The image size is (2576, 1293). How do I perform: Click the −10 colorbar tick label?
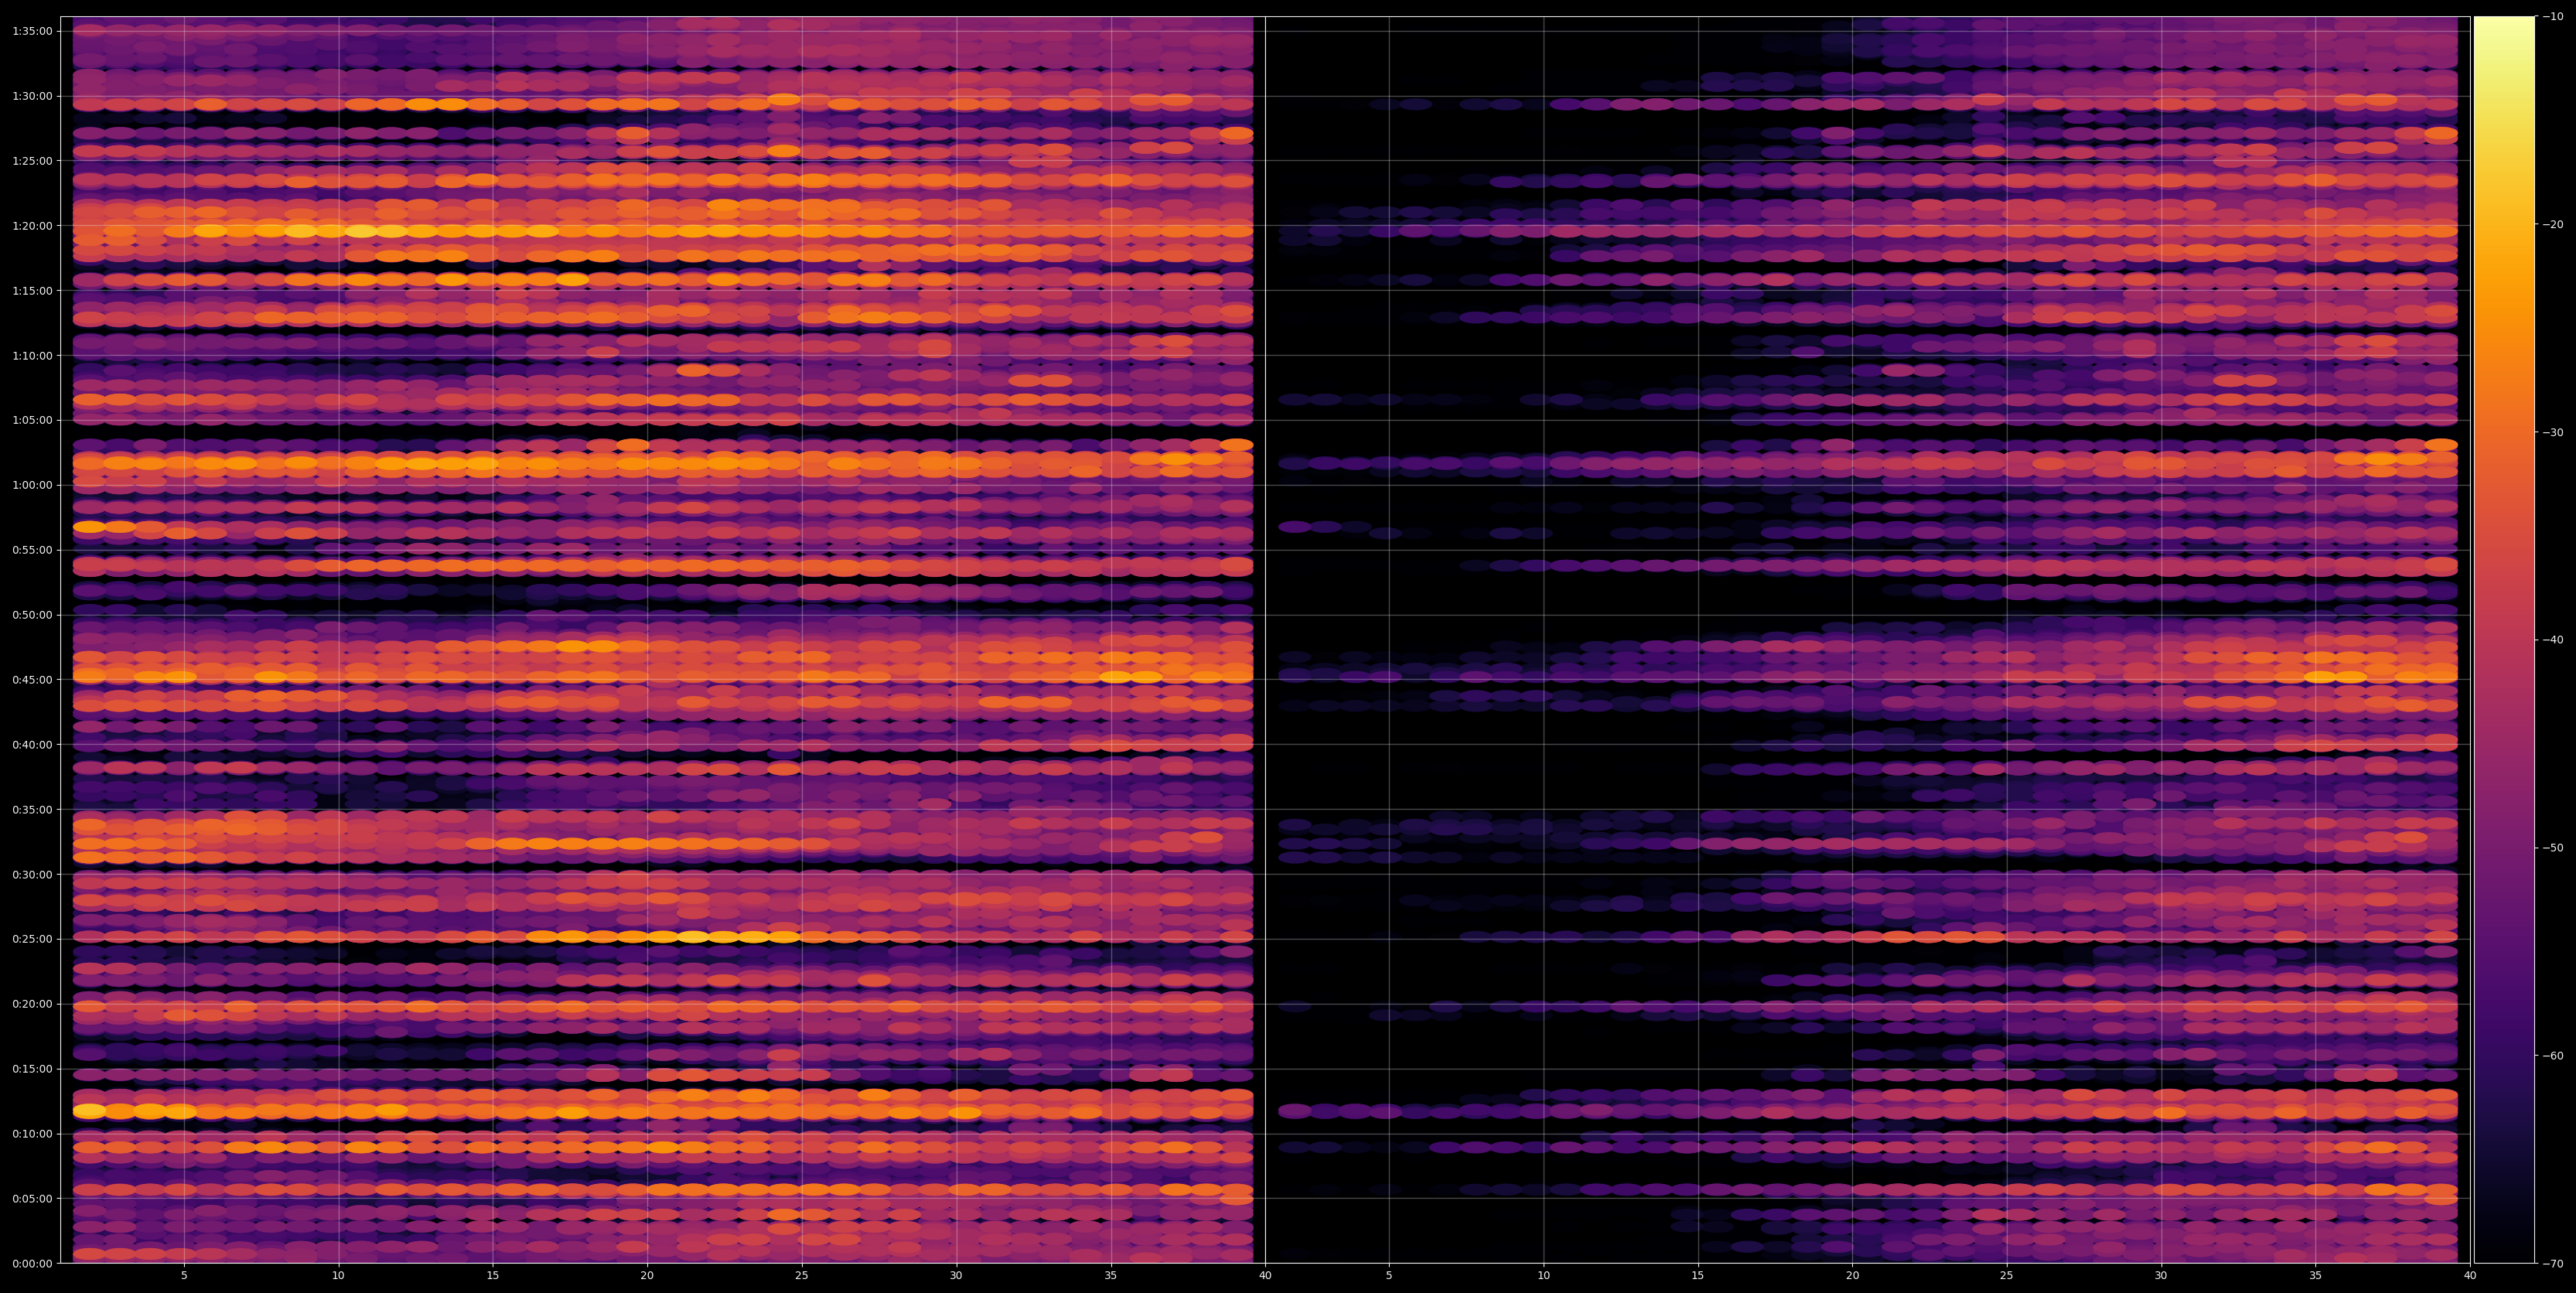click(x=2553, y=17)
